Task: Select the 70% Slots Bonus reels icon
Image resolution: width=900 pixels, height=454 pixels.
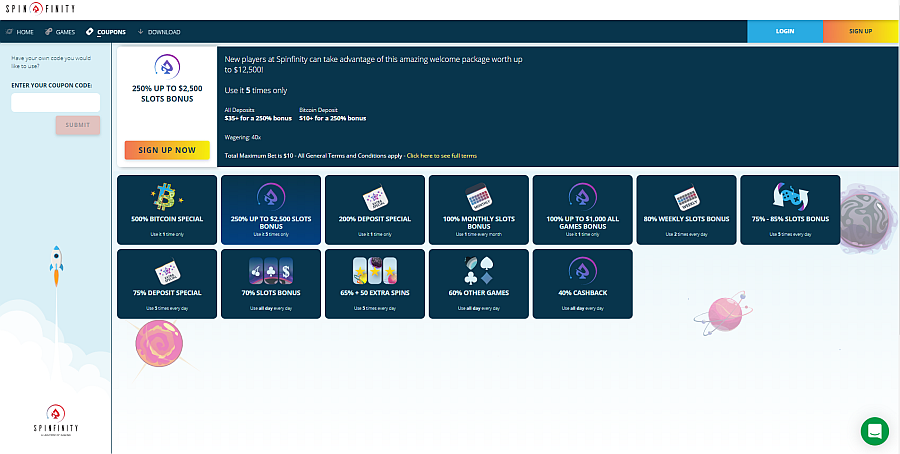Action: click(271, 271)
